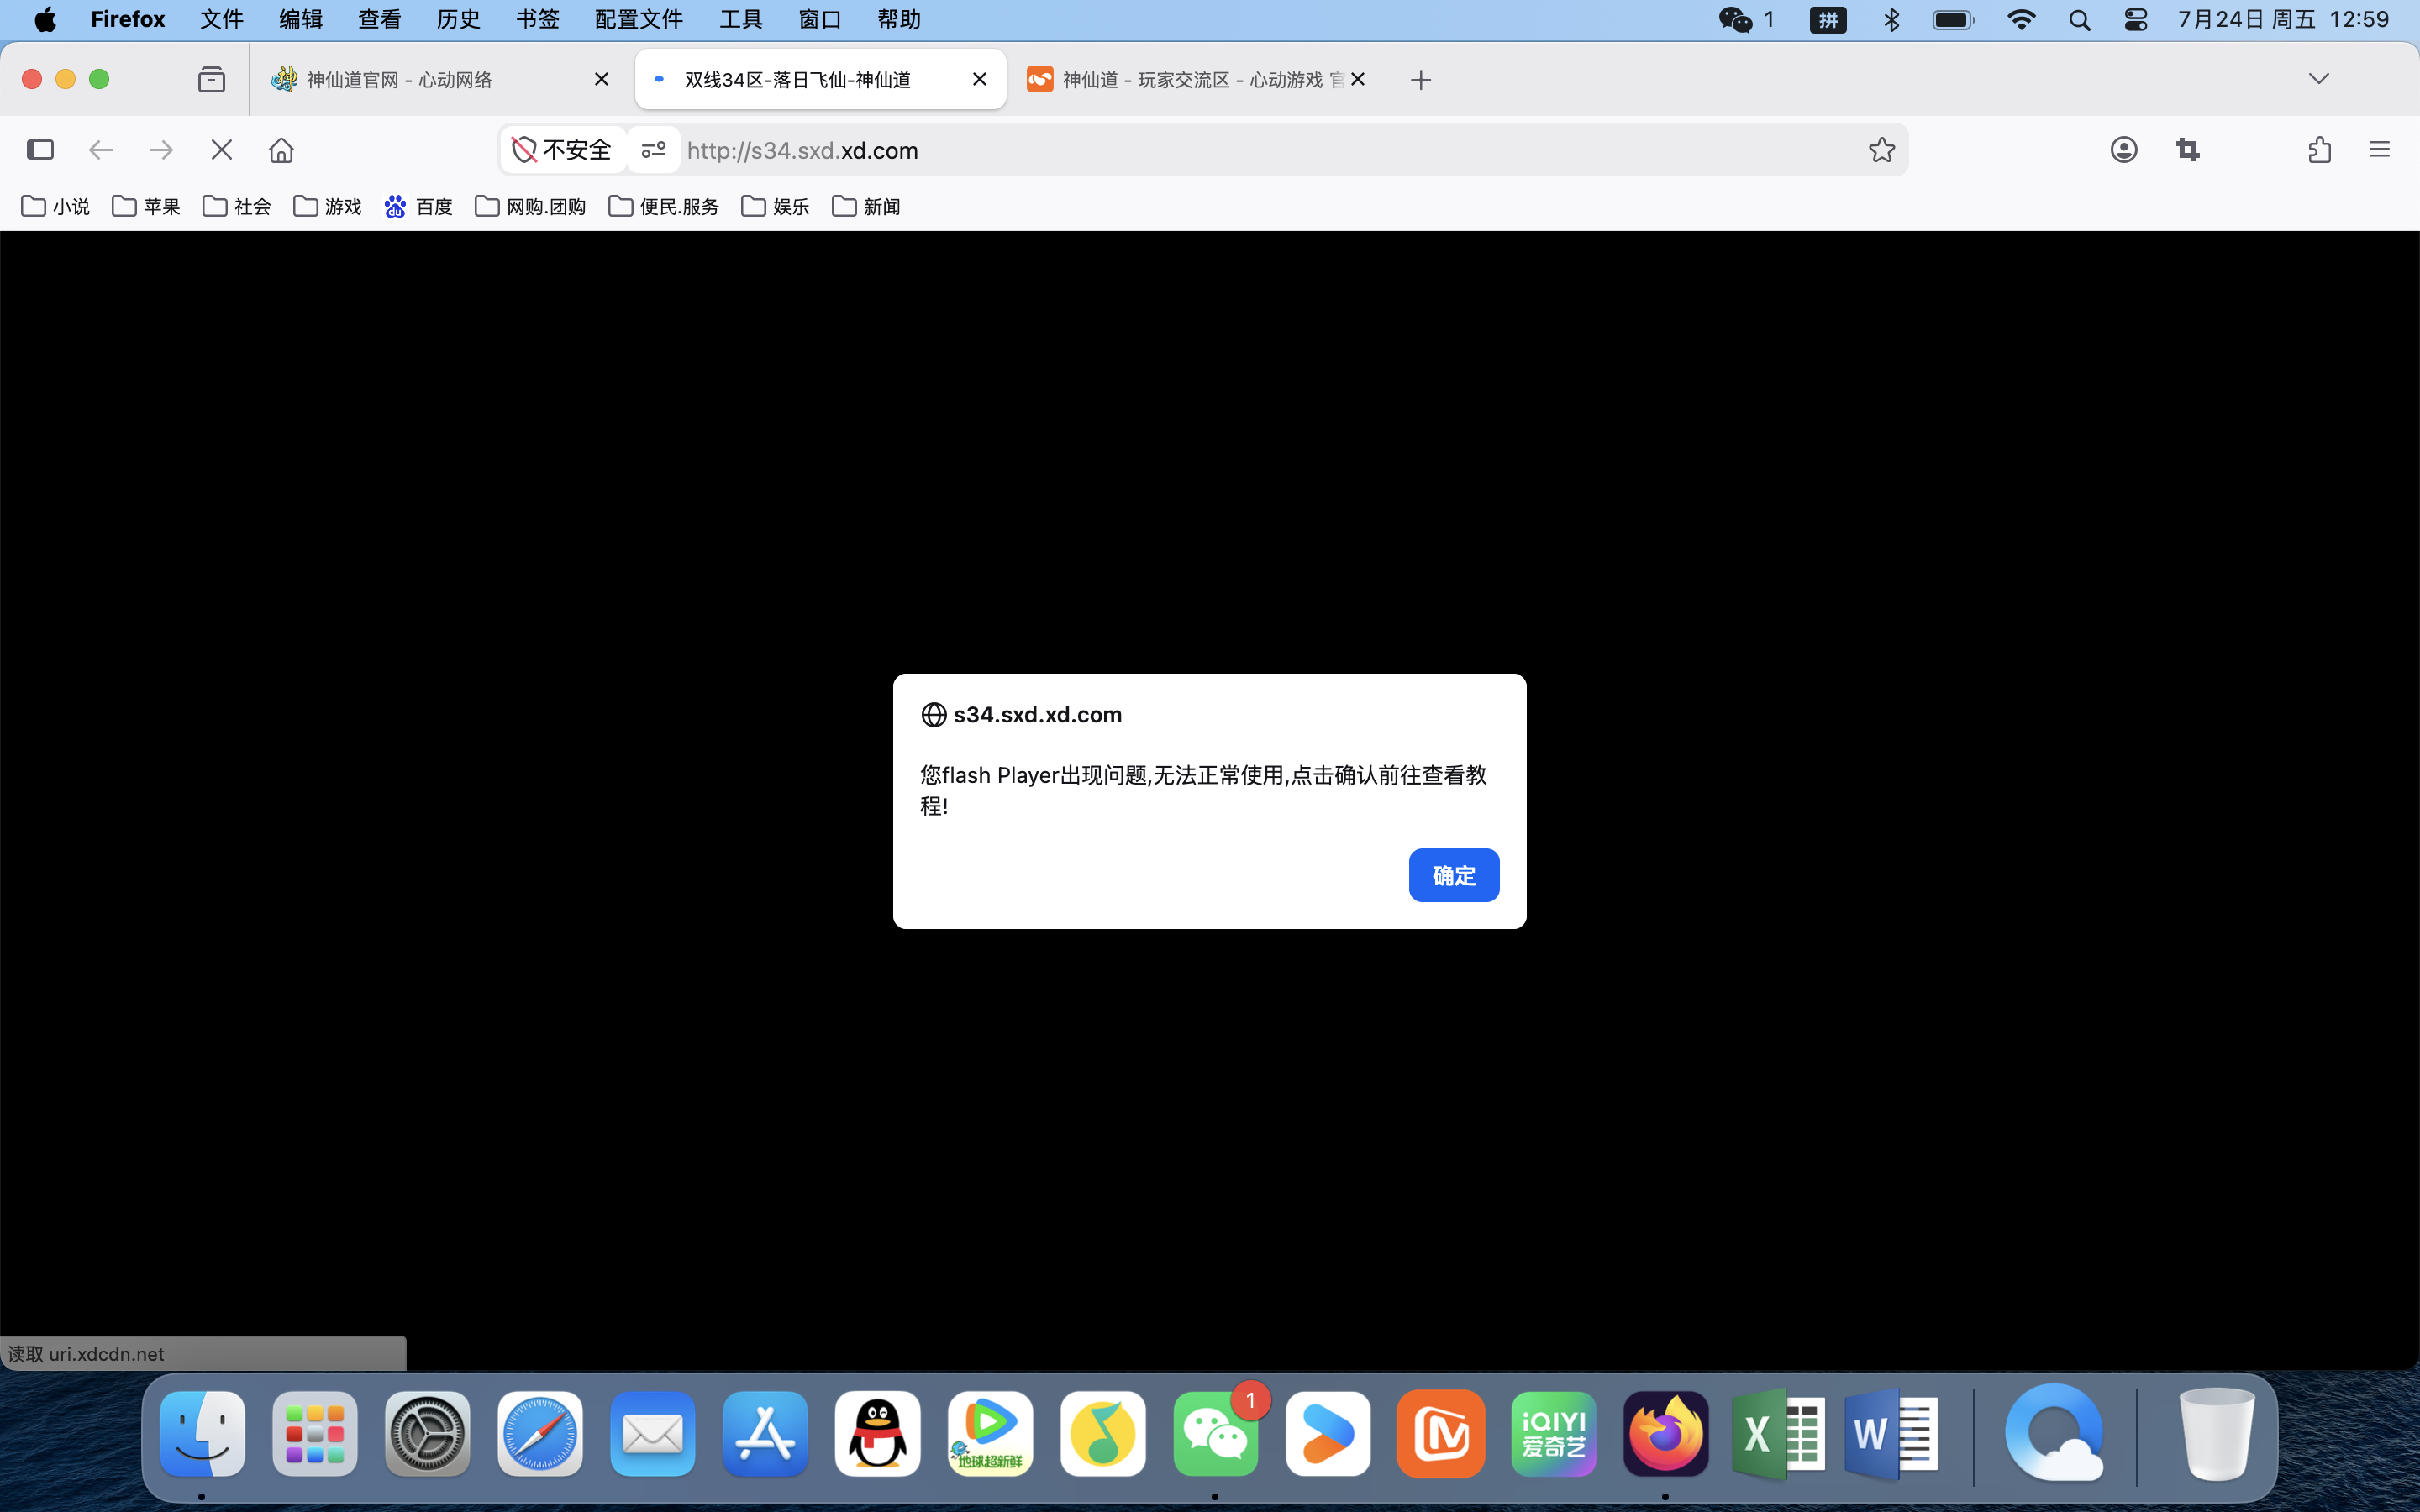Open Safari from the Dock

(x=540, y=1433)
